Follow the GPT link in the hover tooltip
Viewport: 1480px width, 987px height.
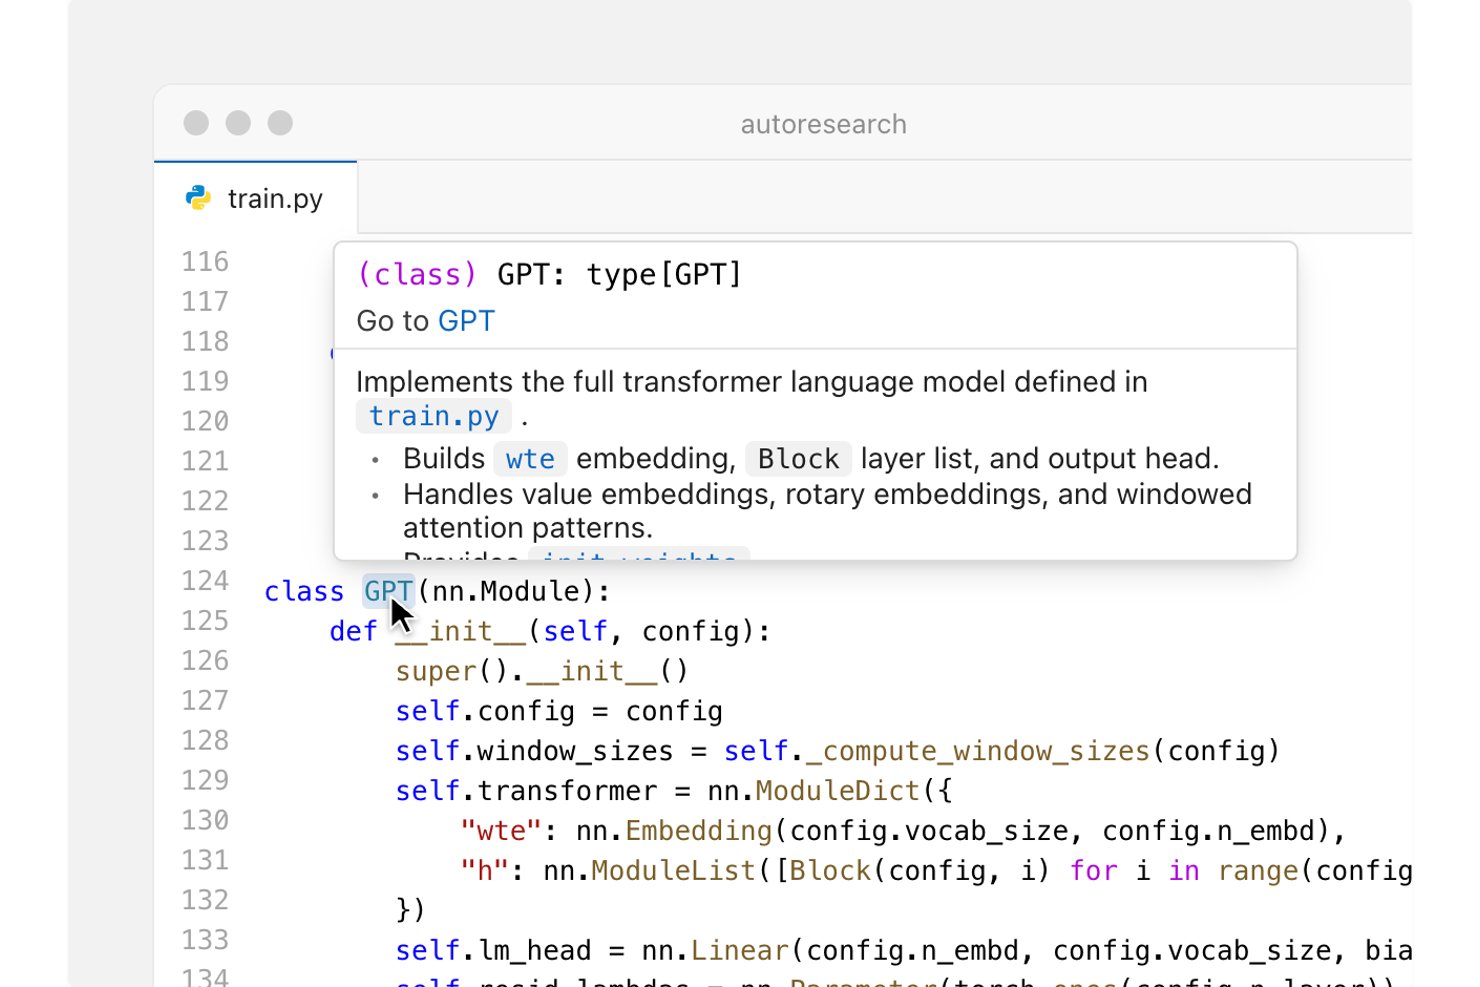click(x=466, y=321)
